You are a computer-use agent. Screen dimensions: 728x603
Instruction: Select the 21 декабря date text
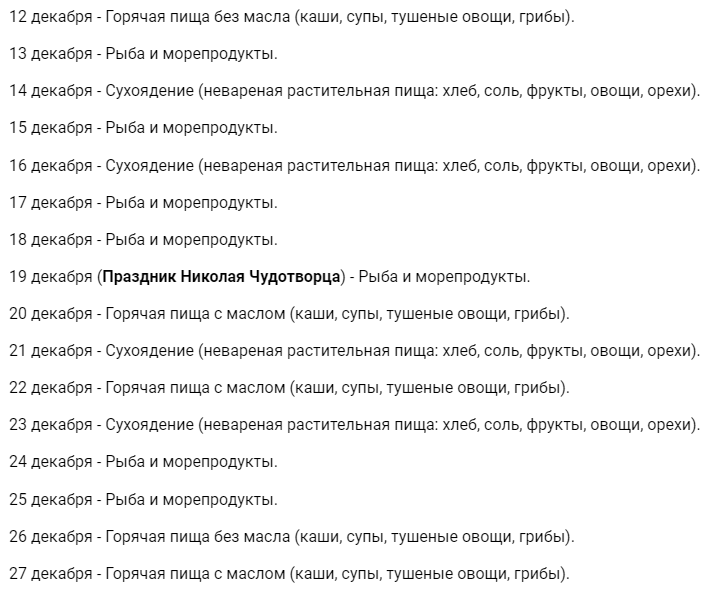pos(51,351)
